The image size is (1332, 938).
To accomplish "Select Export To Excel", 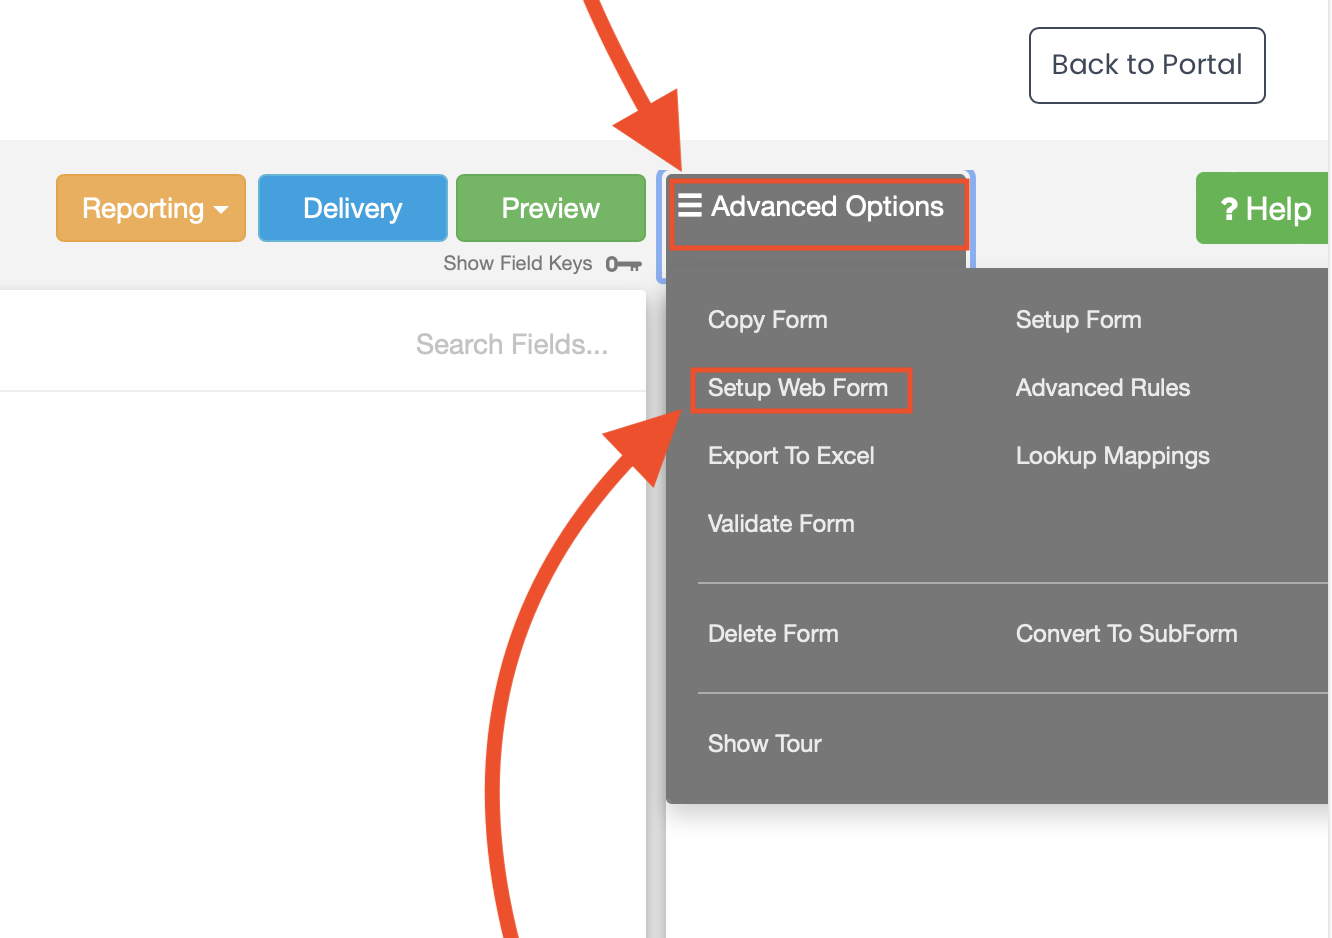I will tap(790, 456).
